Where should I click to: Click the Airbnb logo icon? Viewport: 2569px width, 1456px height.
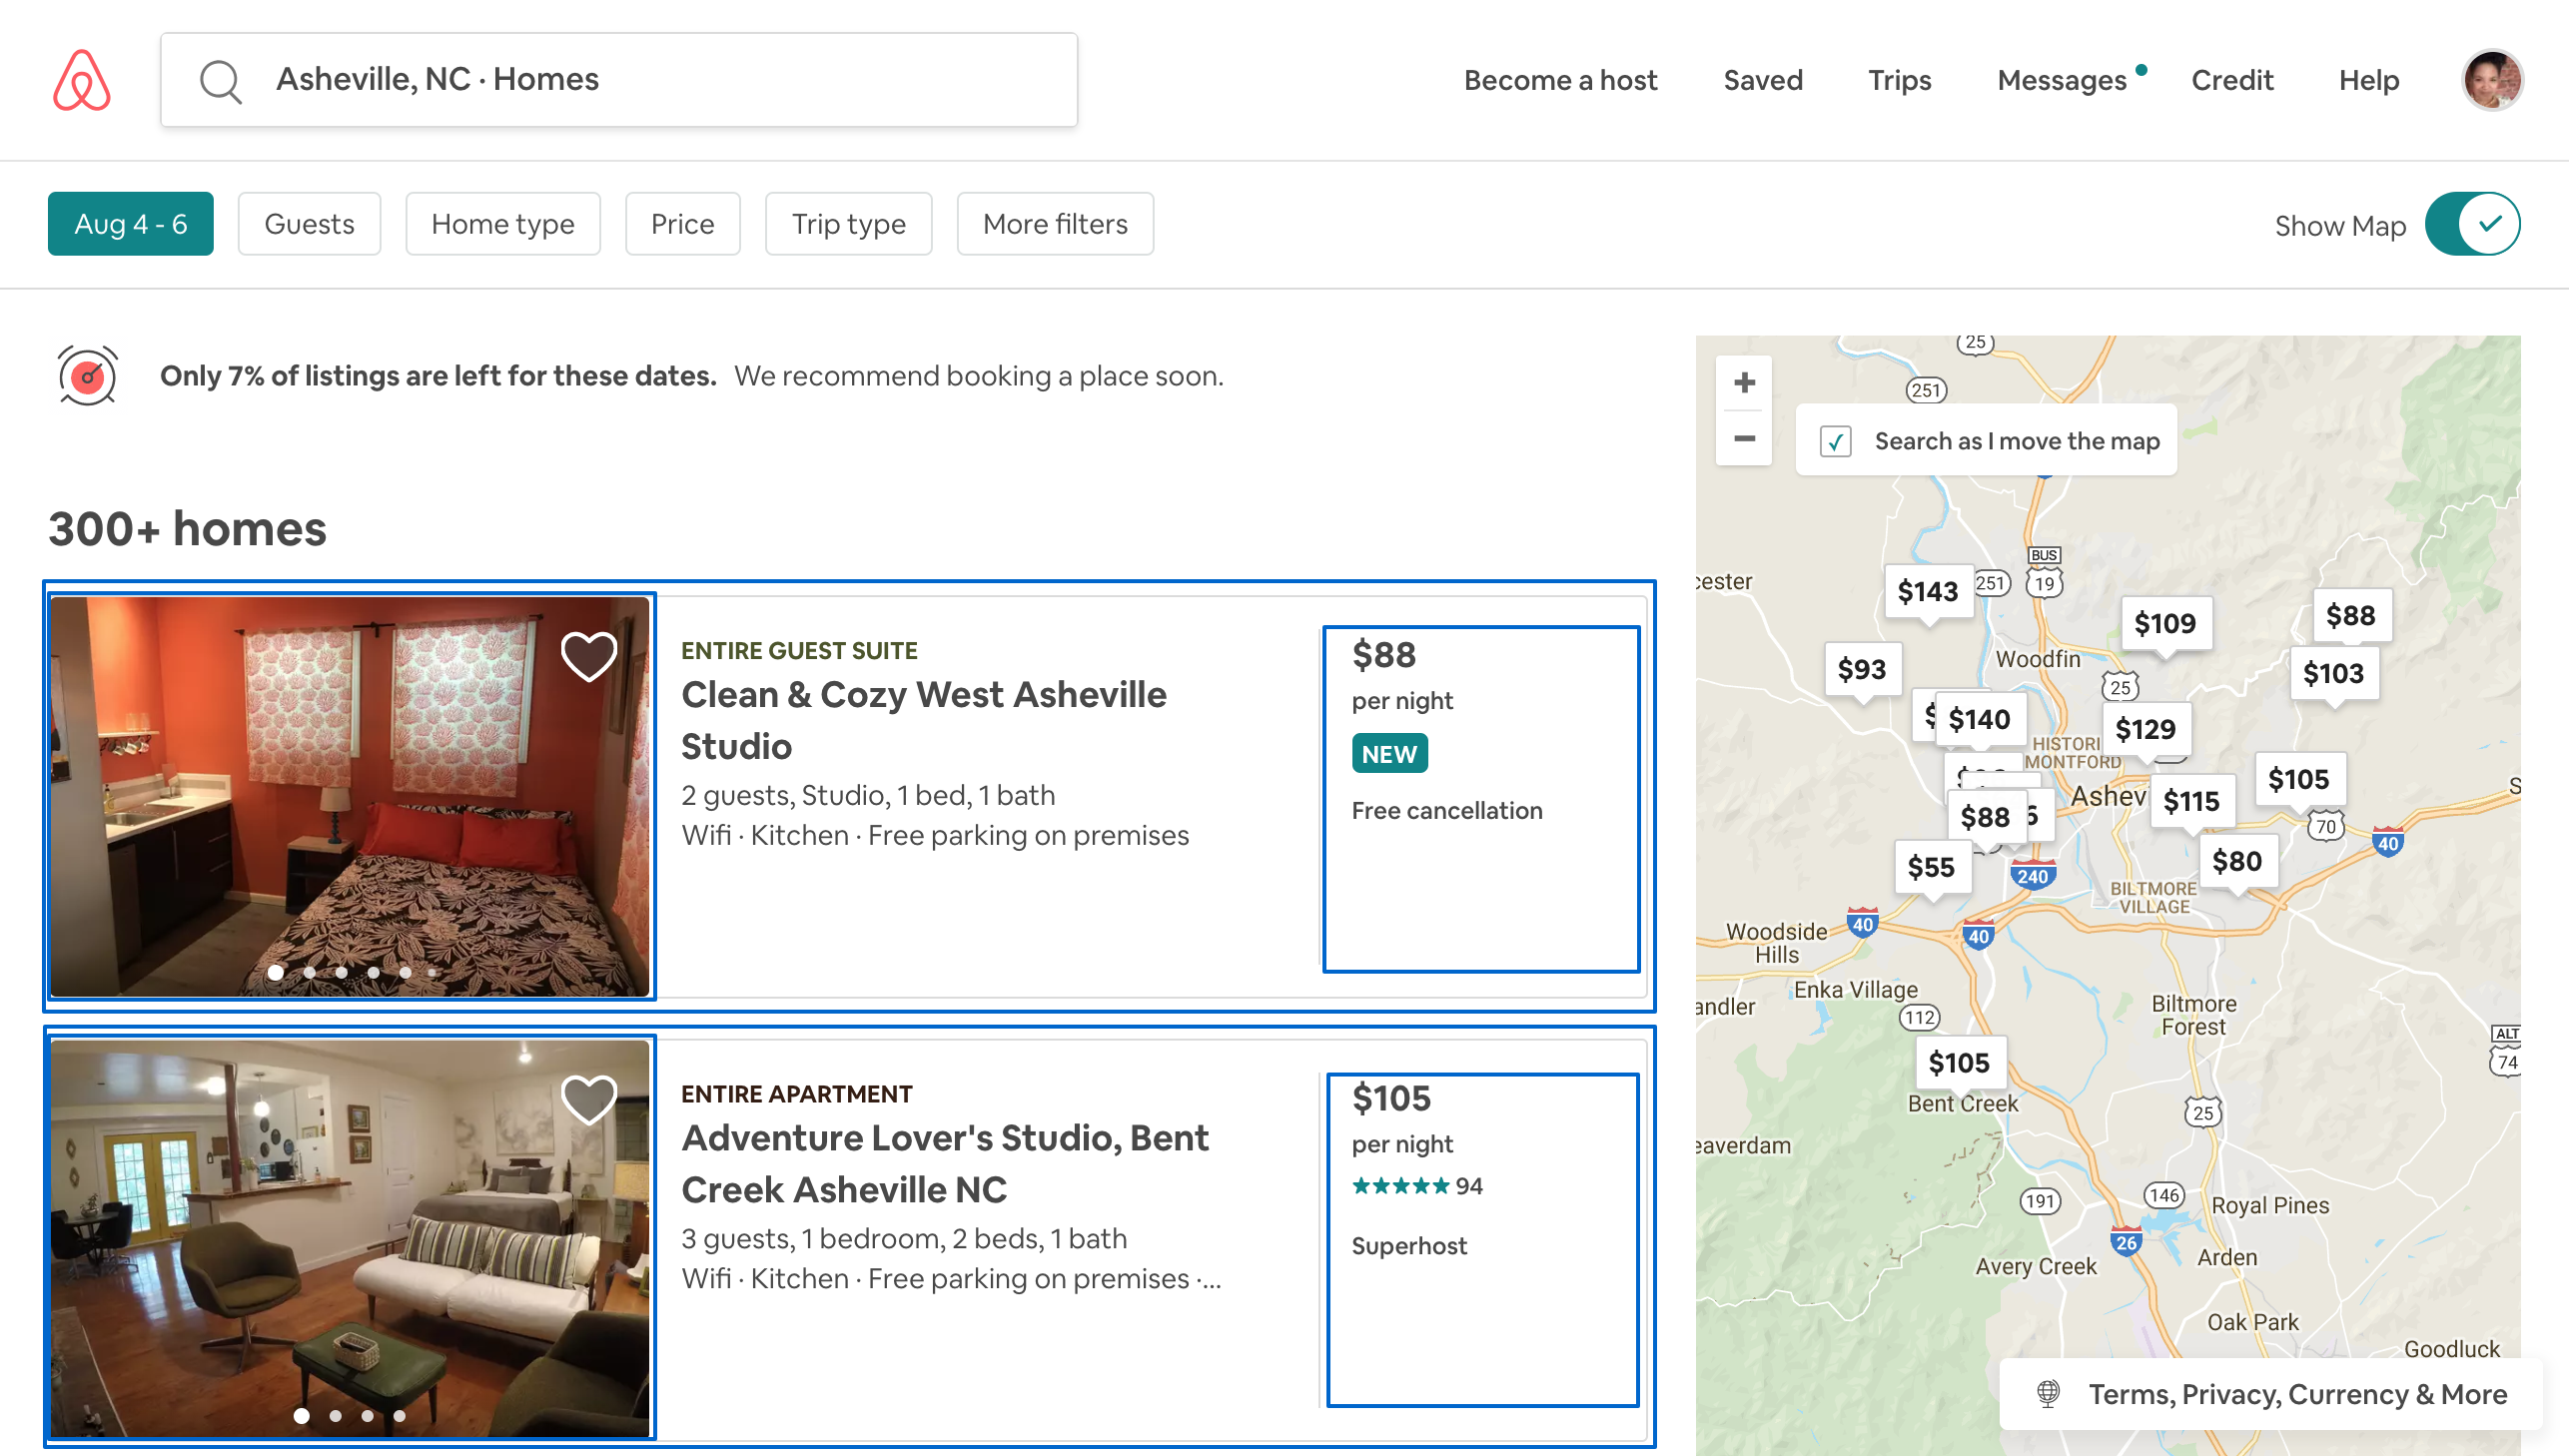(x=81, y=80)
